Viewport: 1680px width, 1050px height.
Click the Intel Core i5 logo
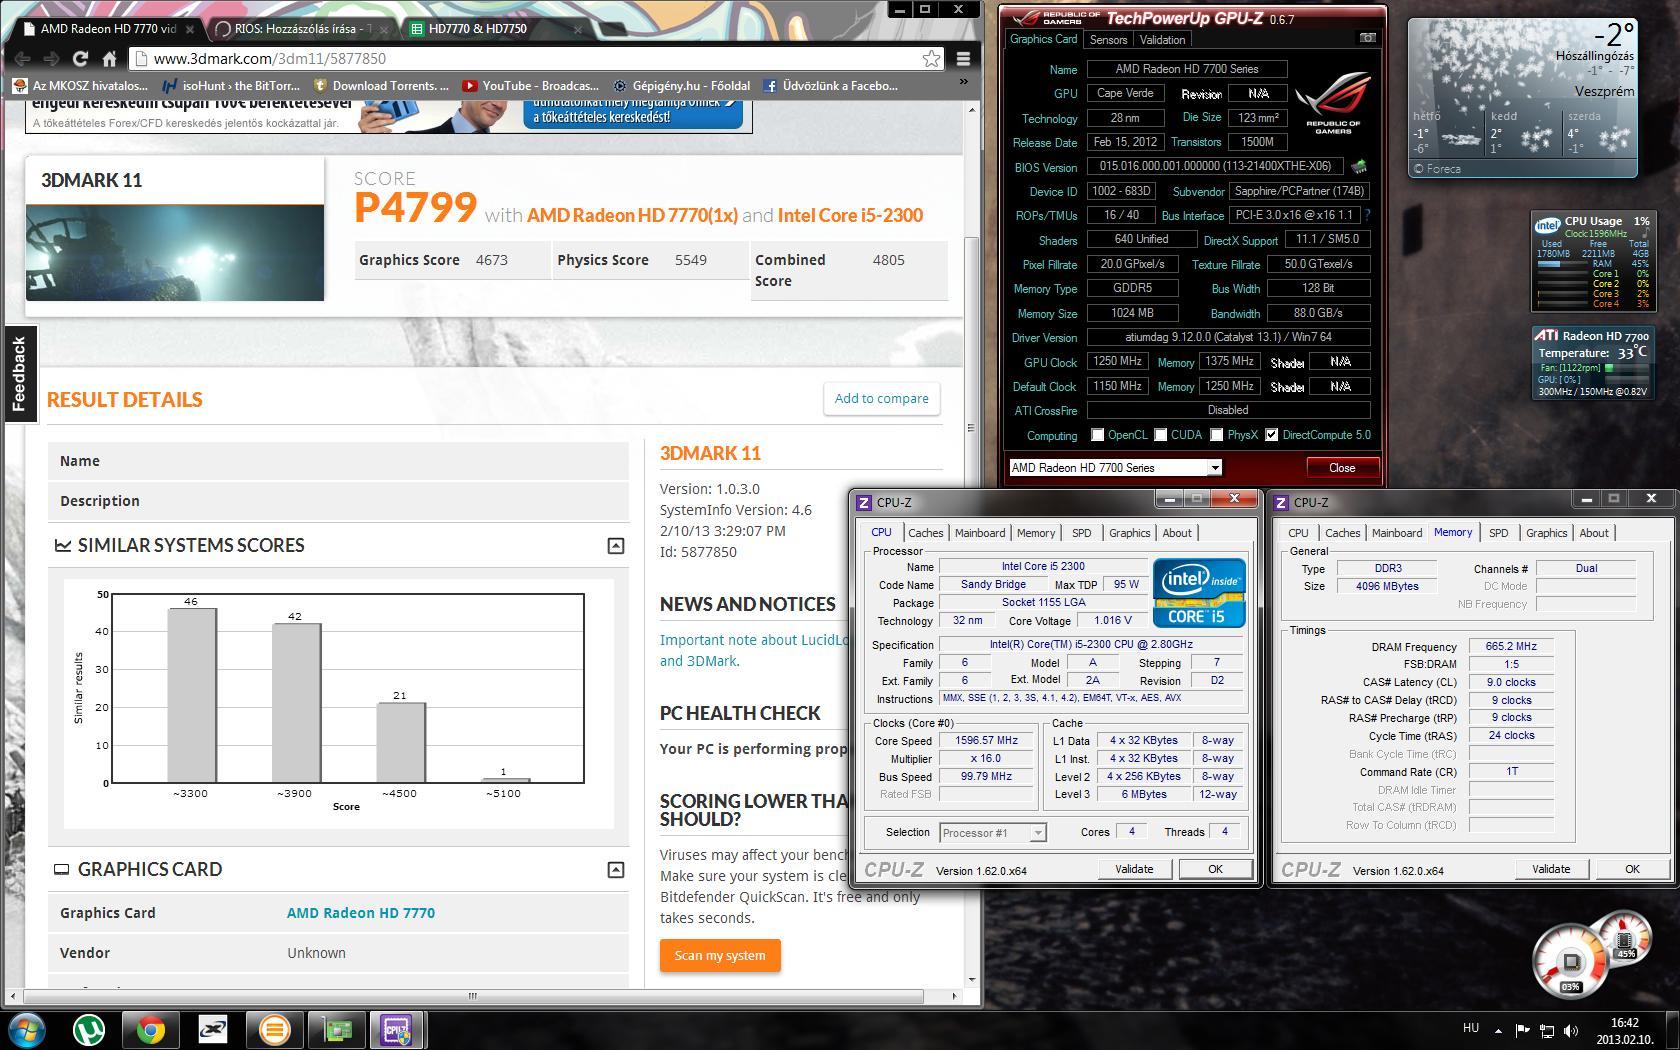point(1199,593)
